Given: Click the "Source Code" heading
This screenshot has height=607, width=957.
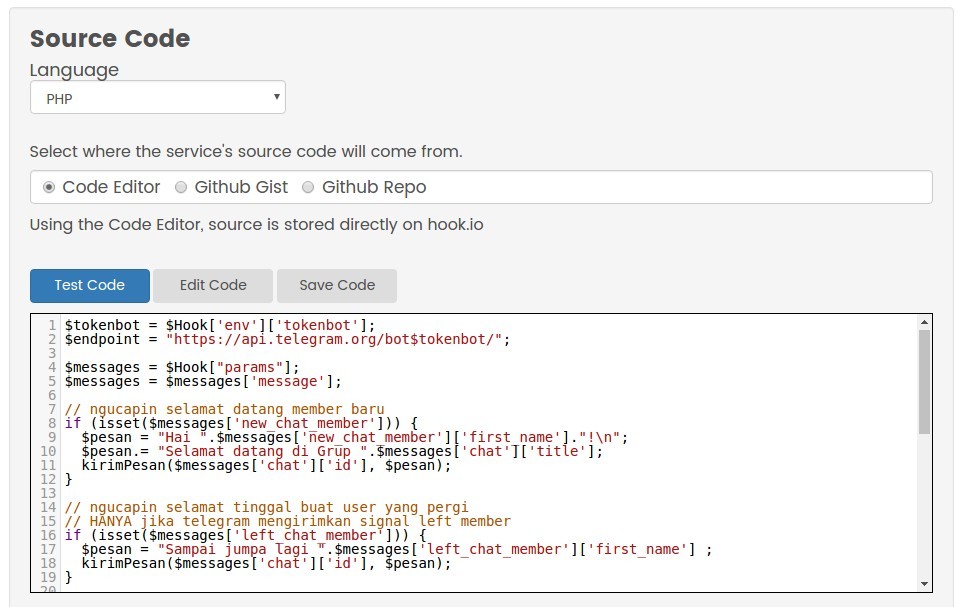Looking at the screenshot, I should [x=109, y=38].
